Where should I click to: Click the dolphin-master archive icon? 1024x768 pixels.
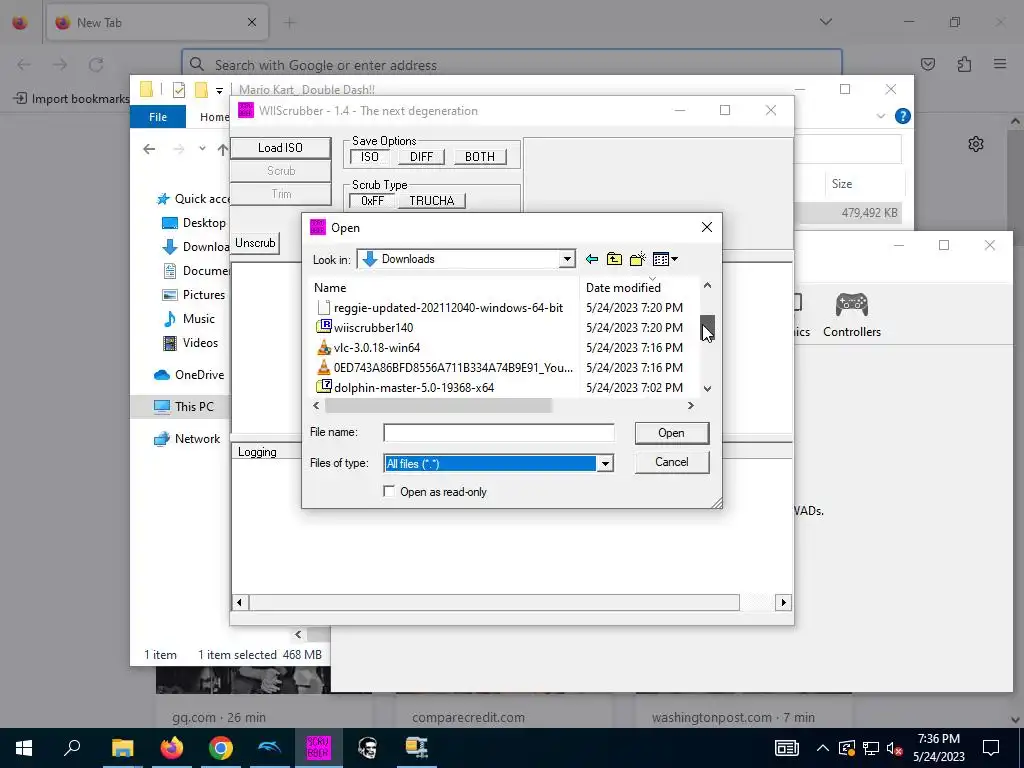pos(324,387)
